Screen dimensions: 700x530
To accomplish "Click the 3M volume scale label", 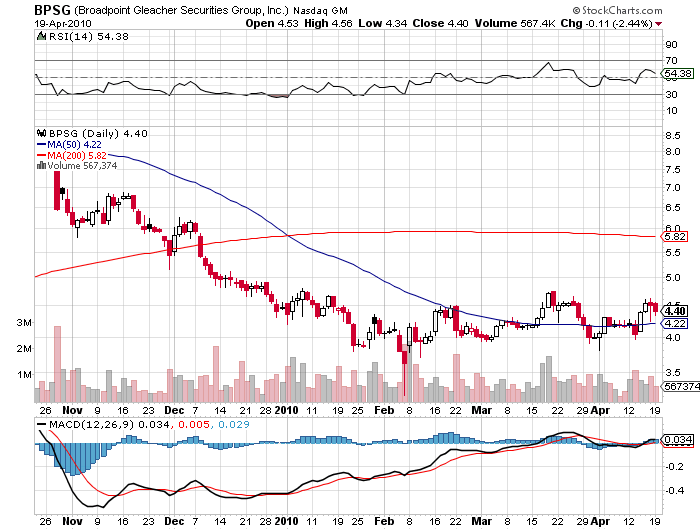I will [24, 322].
